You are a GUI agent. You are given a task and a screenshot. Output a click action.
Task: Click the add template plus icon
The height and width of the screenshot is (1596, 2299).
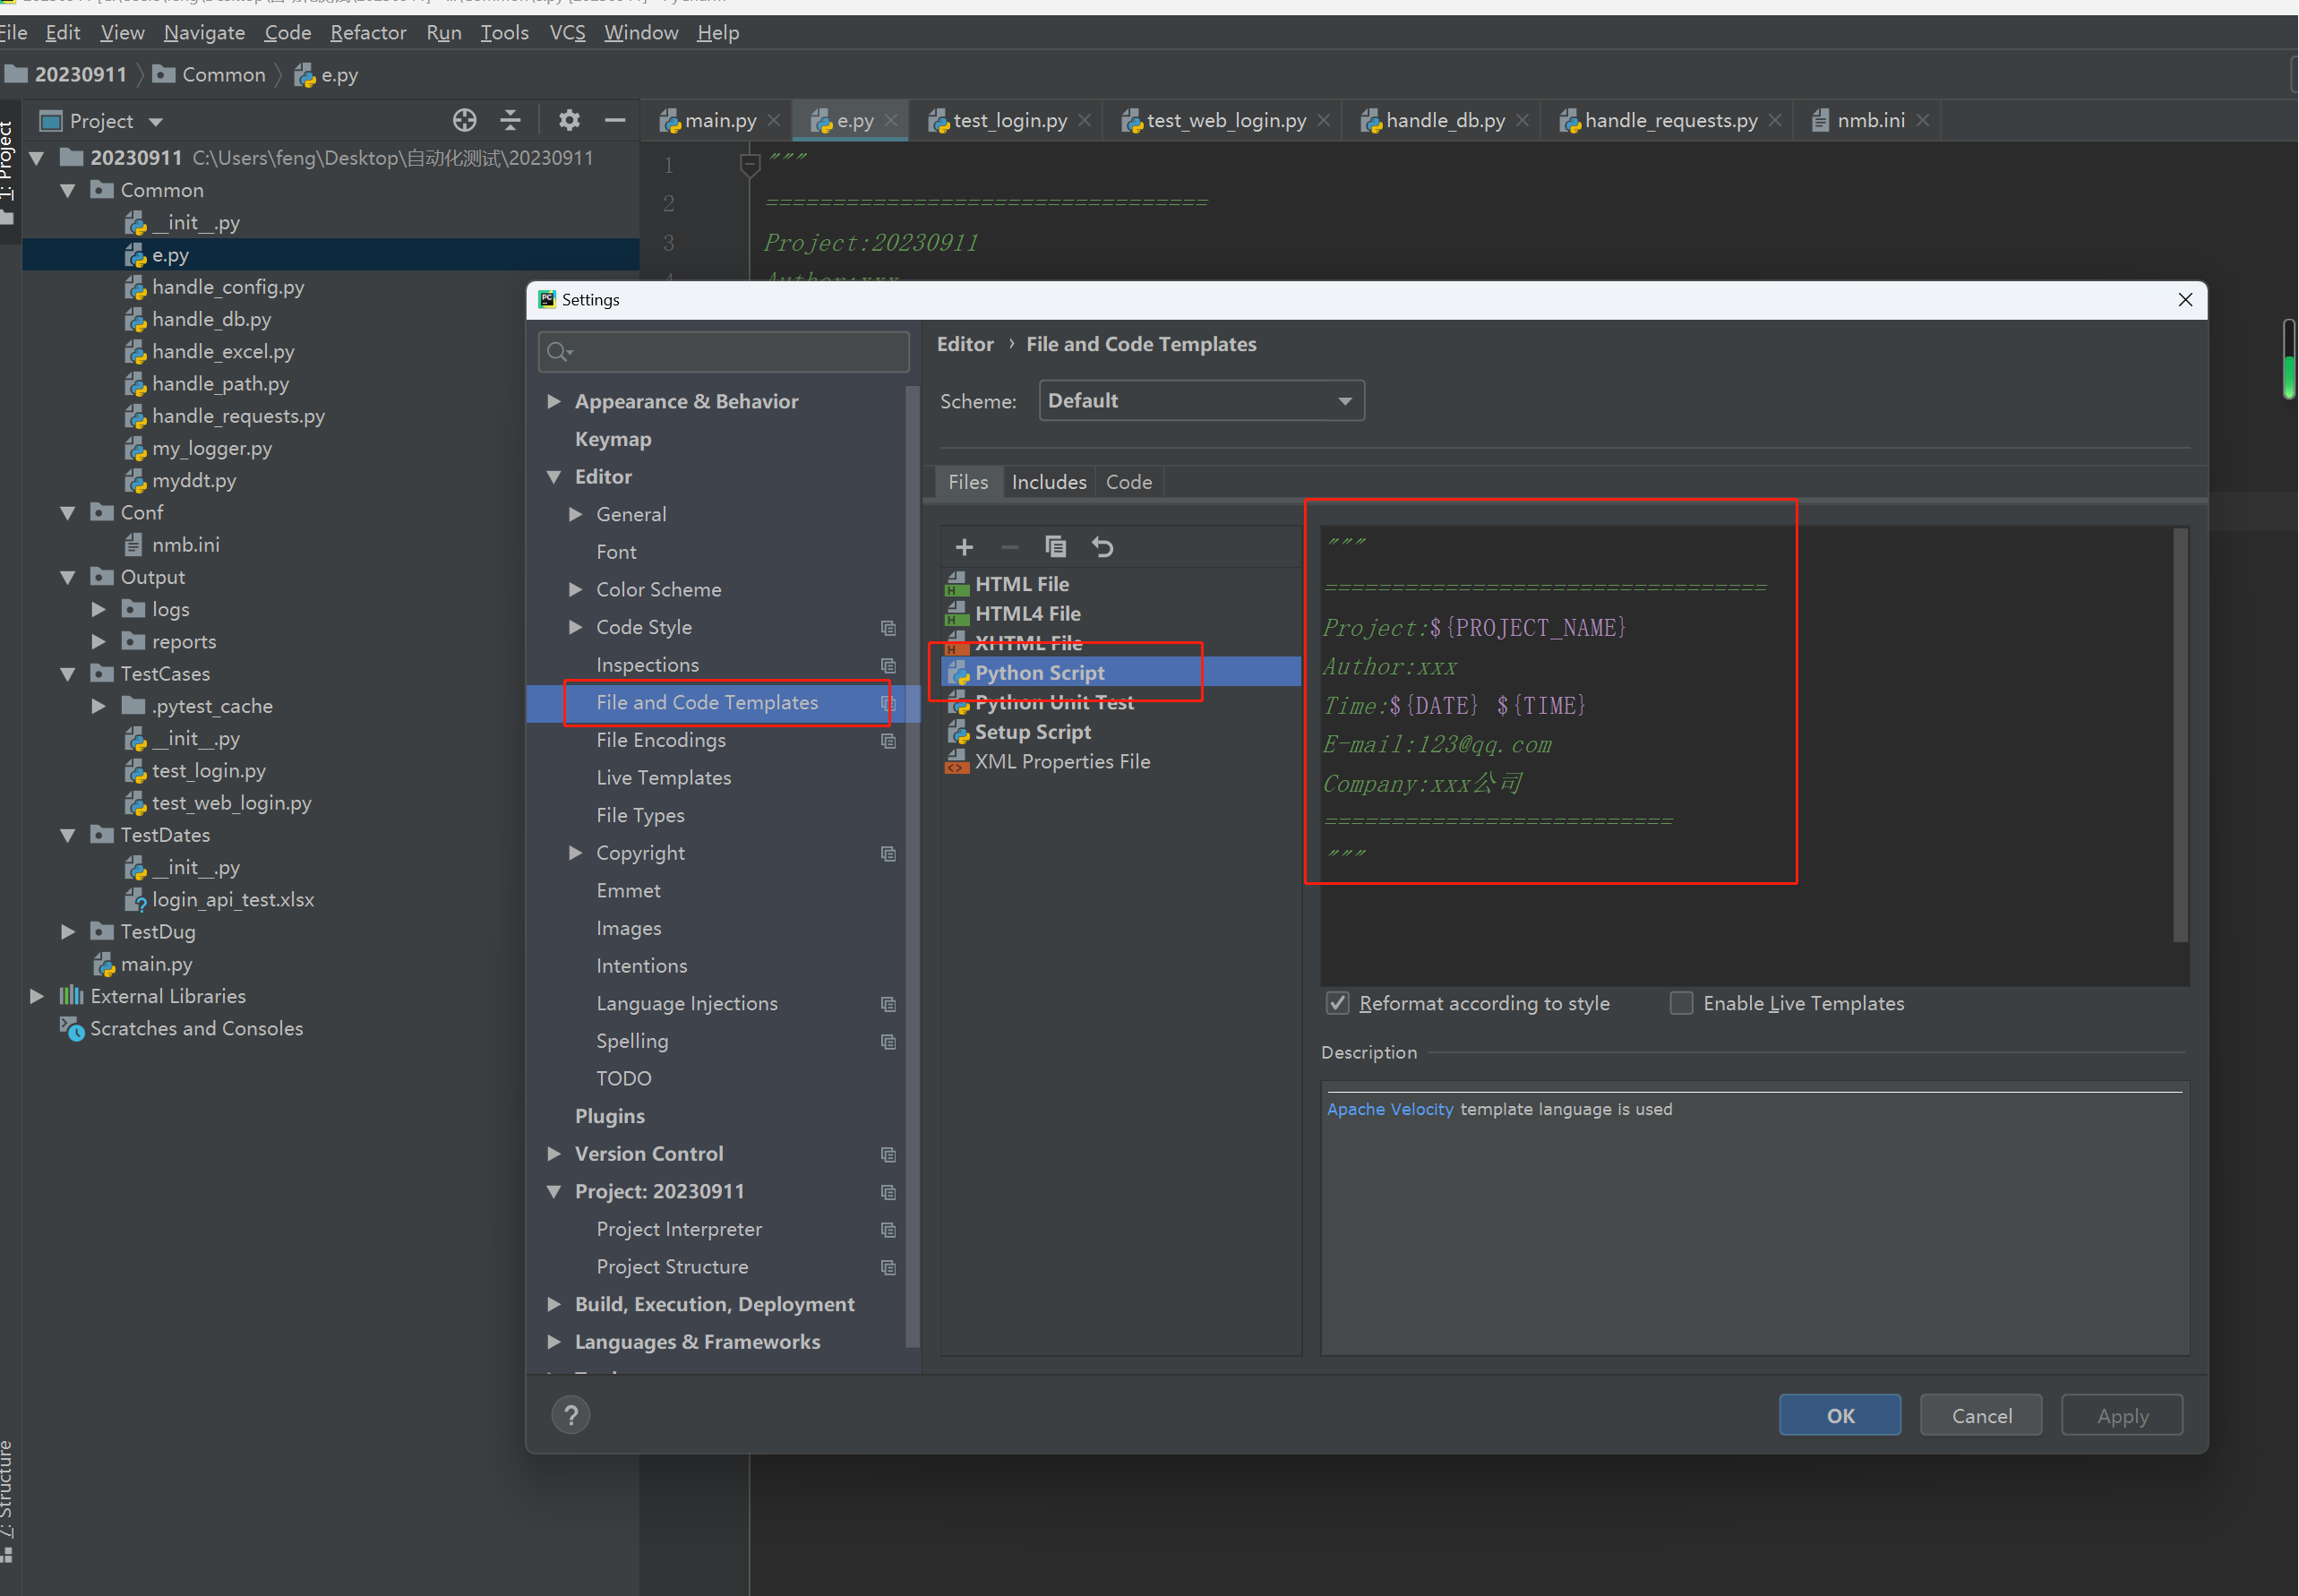[964, 547]
